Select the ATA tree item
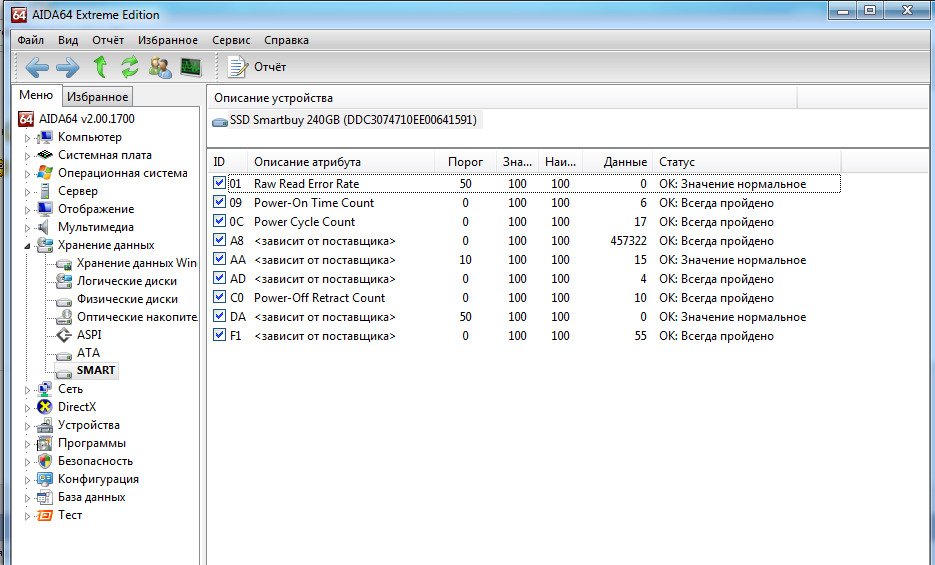The width and height of the screenshot is (935, 565). click(x=88, y=353)
